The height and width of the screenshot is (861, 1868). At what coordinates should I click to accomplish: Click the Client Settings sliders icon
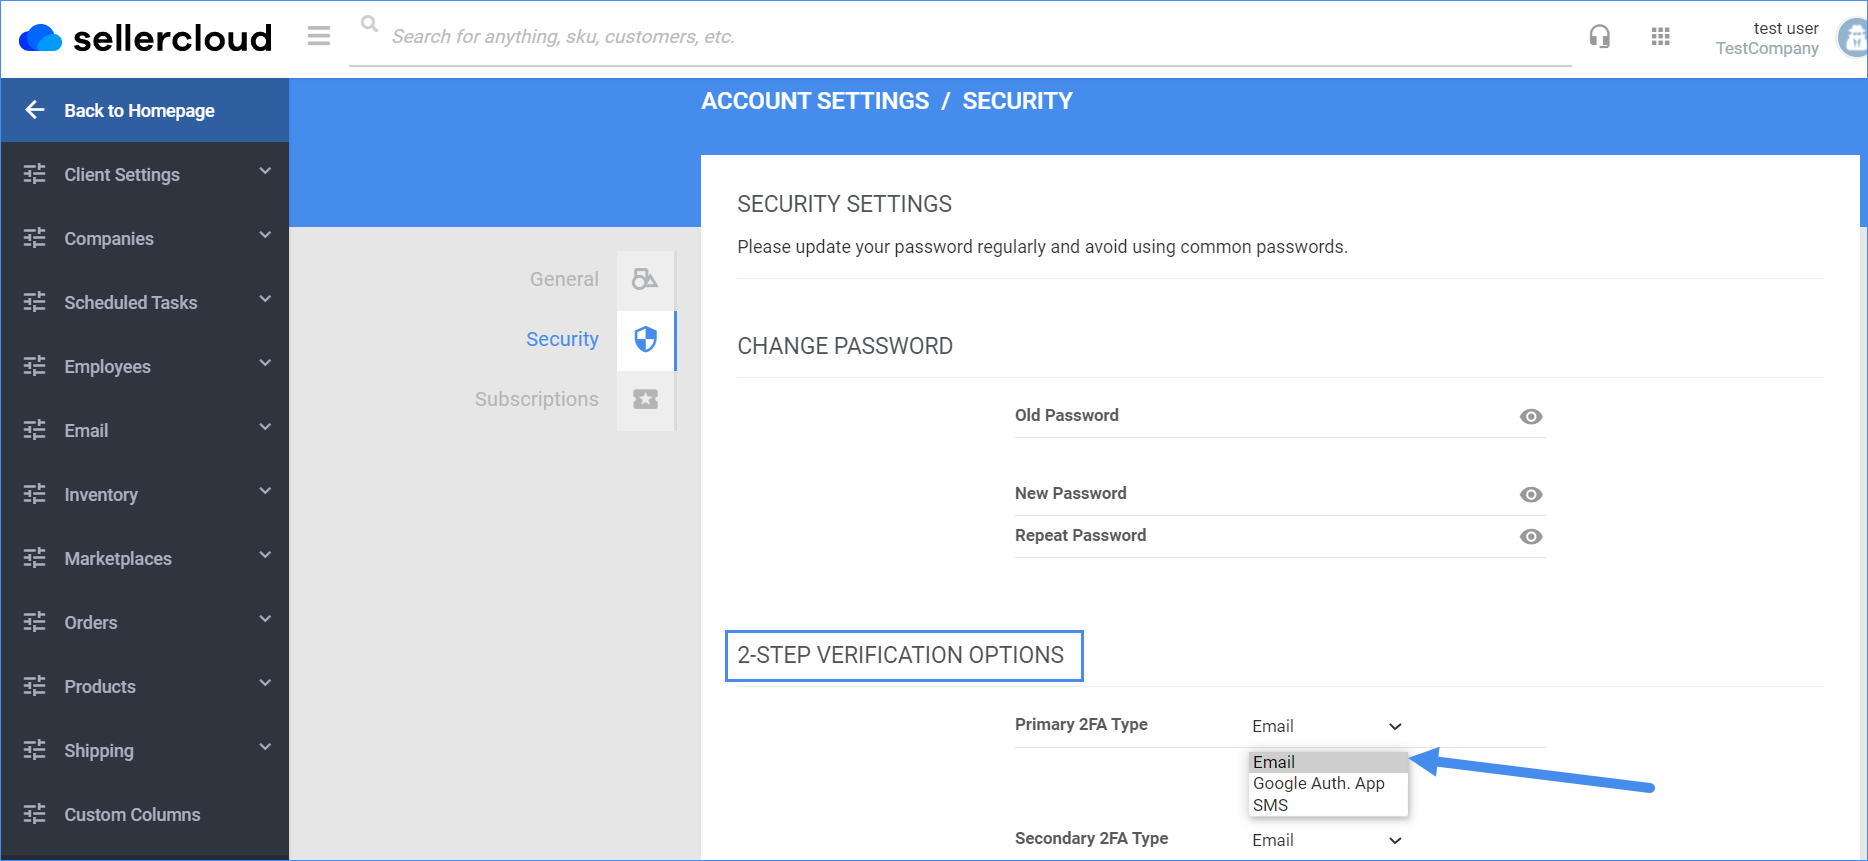pos(35,174)
